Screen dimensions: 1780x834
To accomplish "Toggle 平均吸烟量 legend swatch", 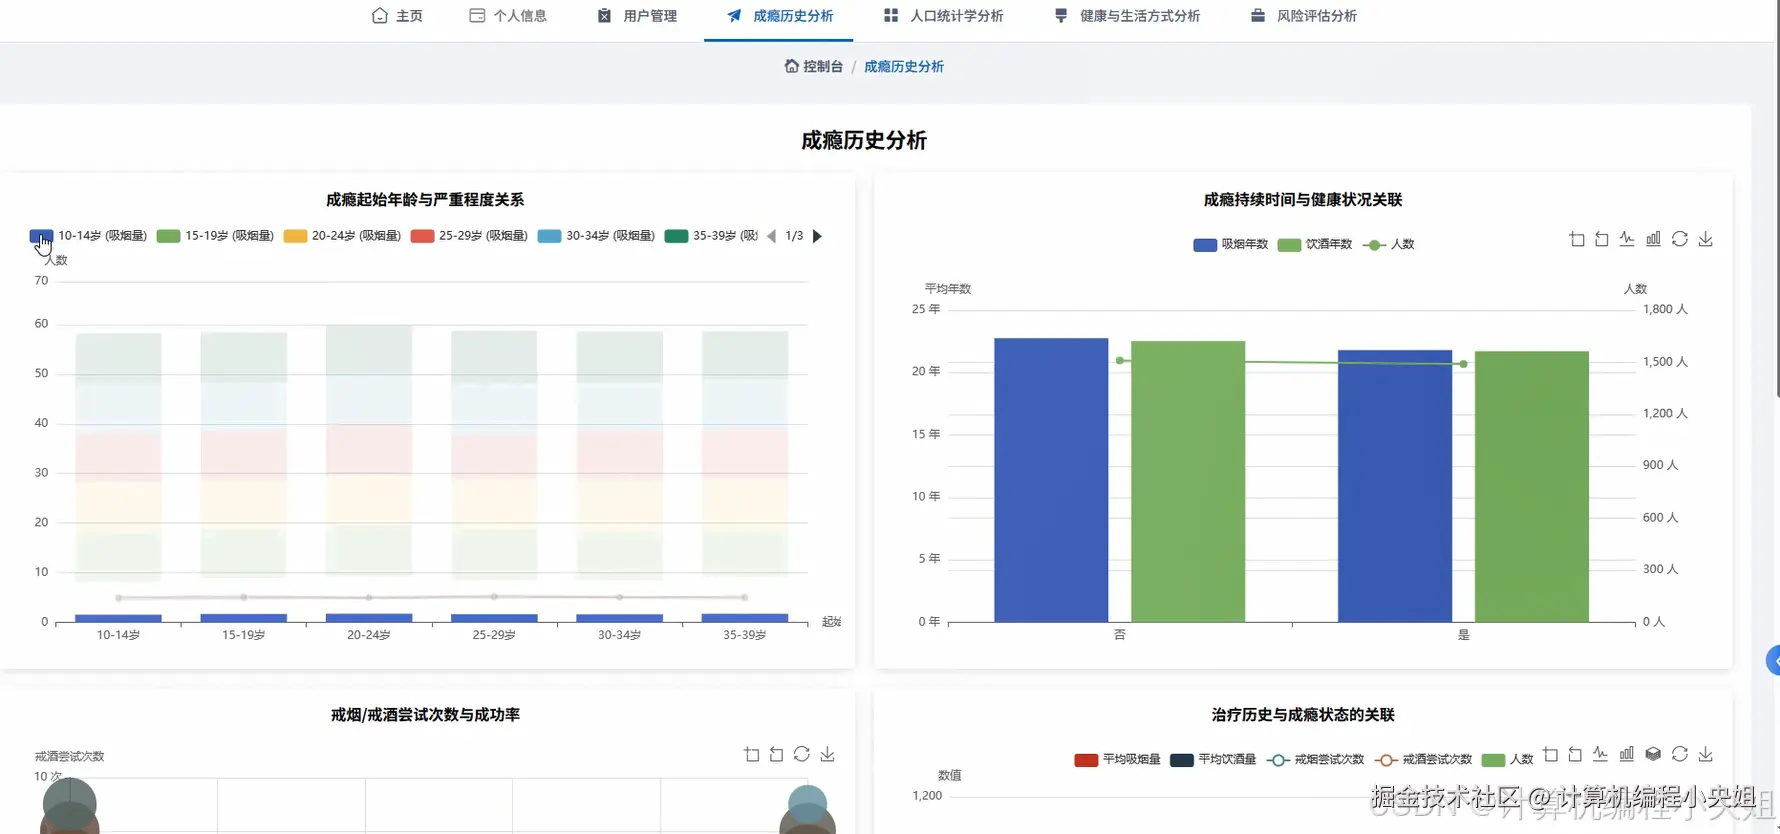I will coord(1086,760).
